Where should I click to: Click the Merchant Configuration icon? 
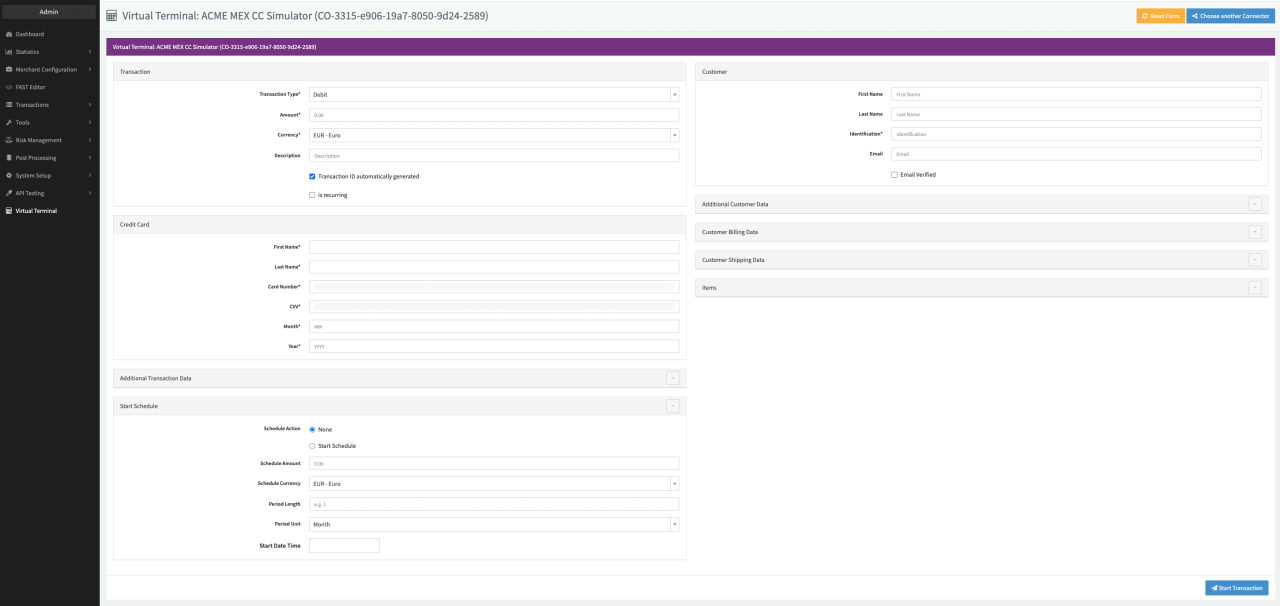coord(9,70)
